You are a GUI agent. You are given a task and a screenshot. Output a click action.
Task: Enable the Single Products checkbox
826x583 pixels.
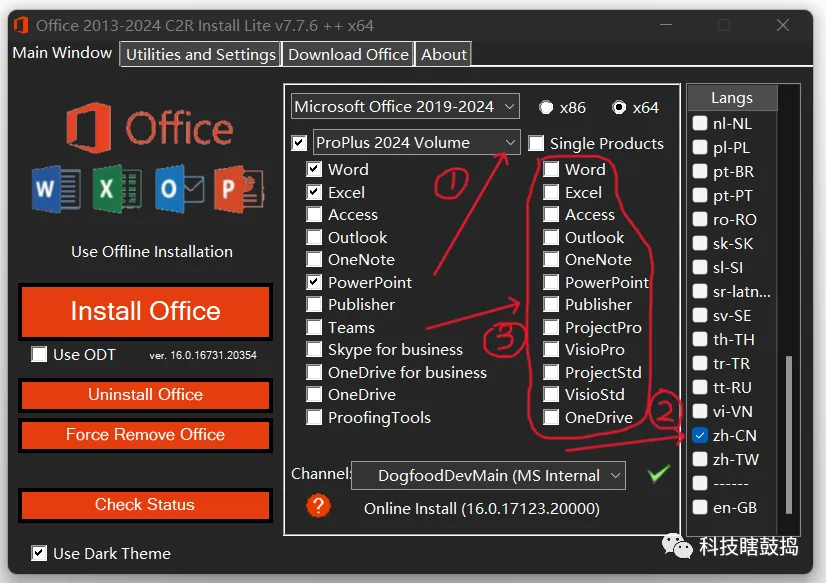[536, 143]
